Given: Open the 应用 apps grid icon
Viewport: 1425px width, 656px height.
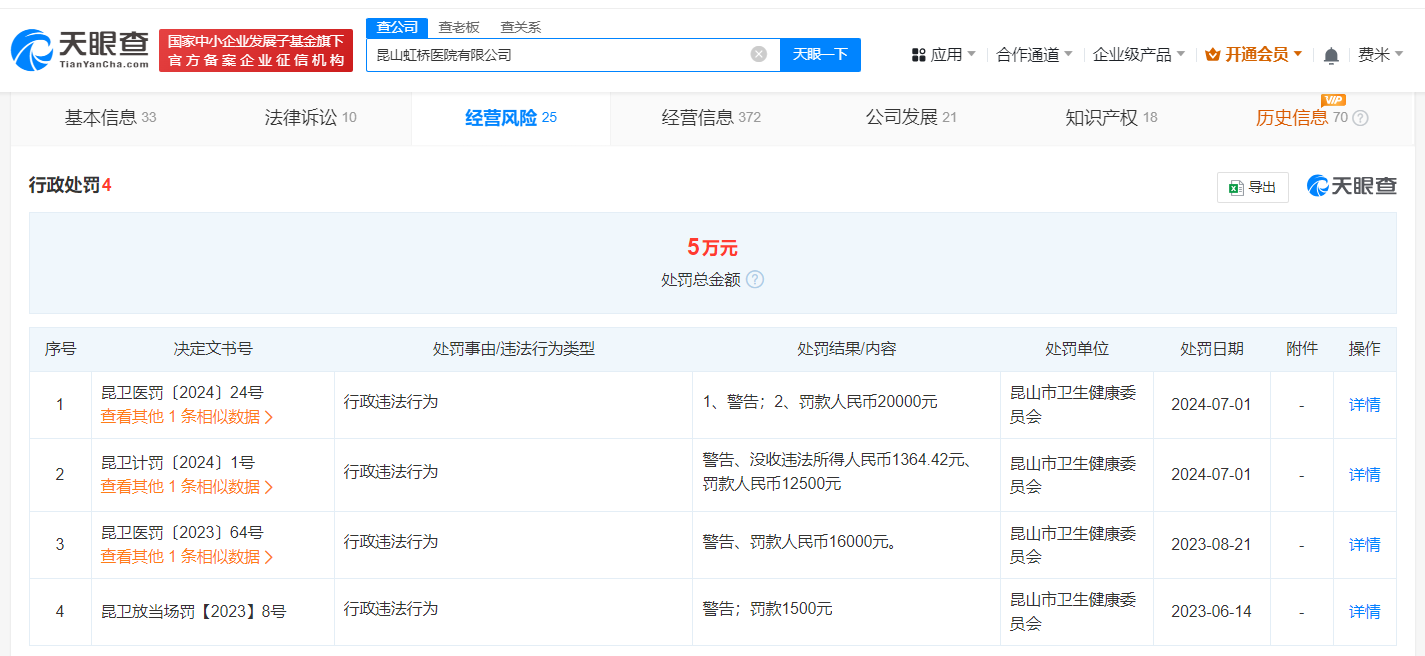Looking at the screenshot, I should (917, 54).
